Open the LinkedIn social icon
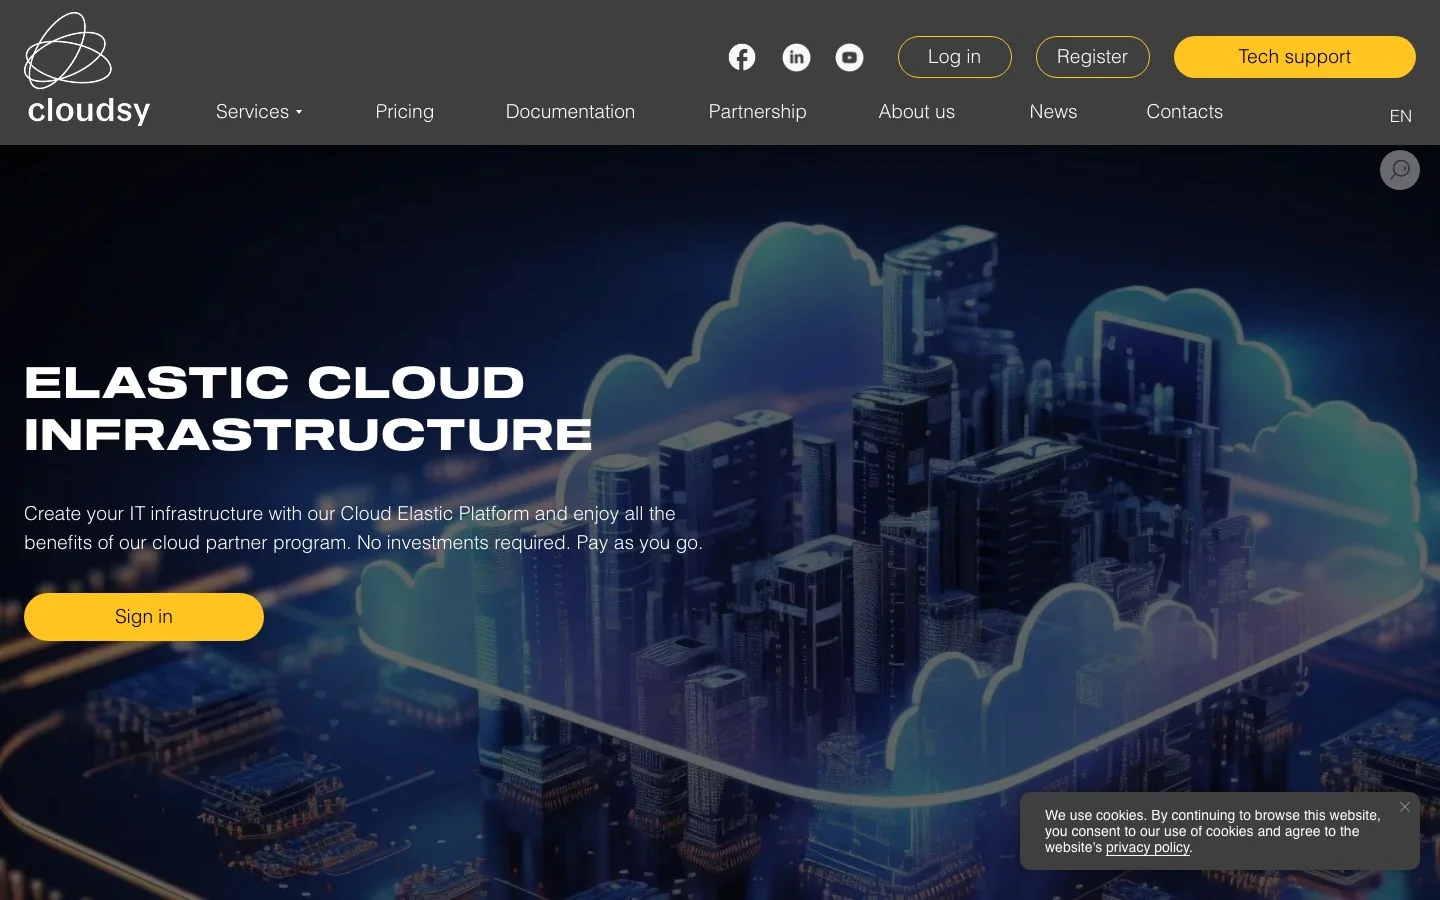Screen dimensions: 1440x900 tap(796, 57)
